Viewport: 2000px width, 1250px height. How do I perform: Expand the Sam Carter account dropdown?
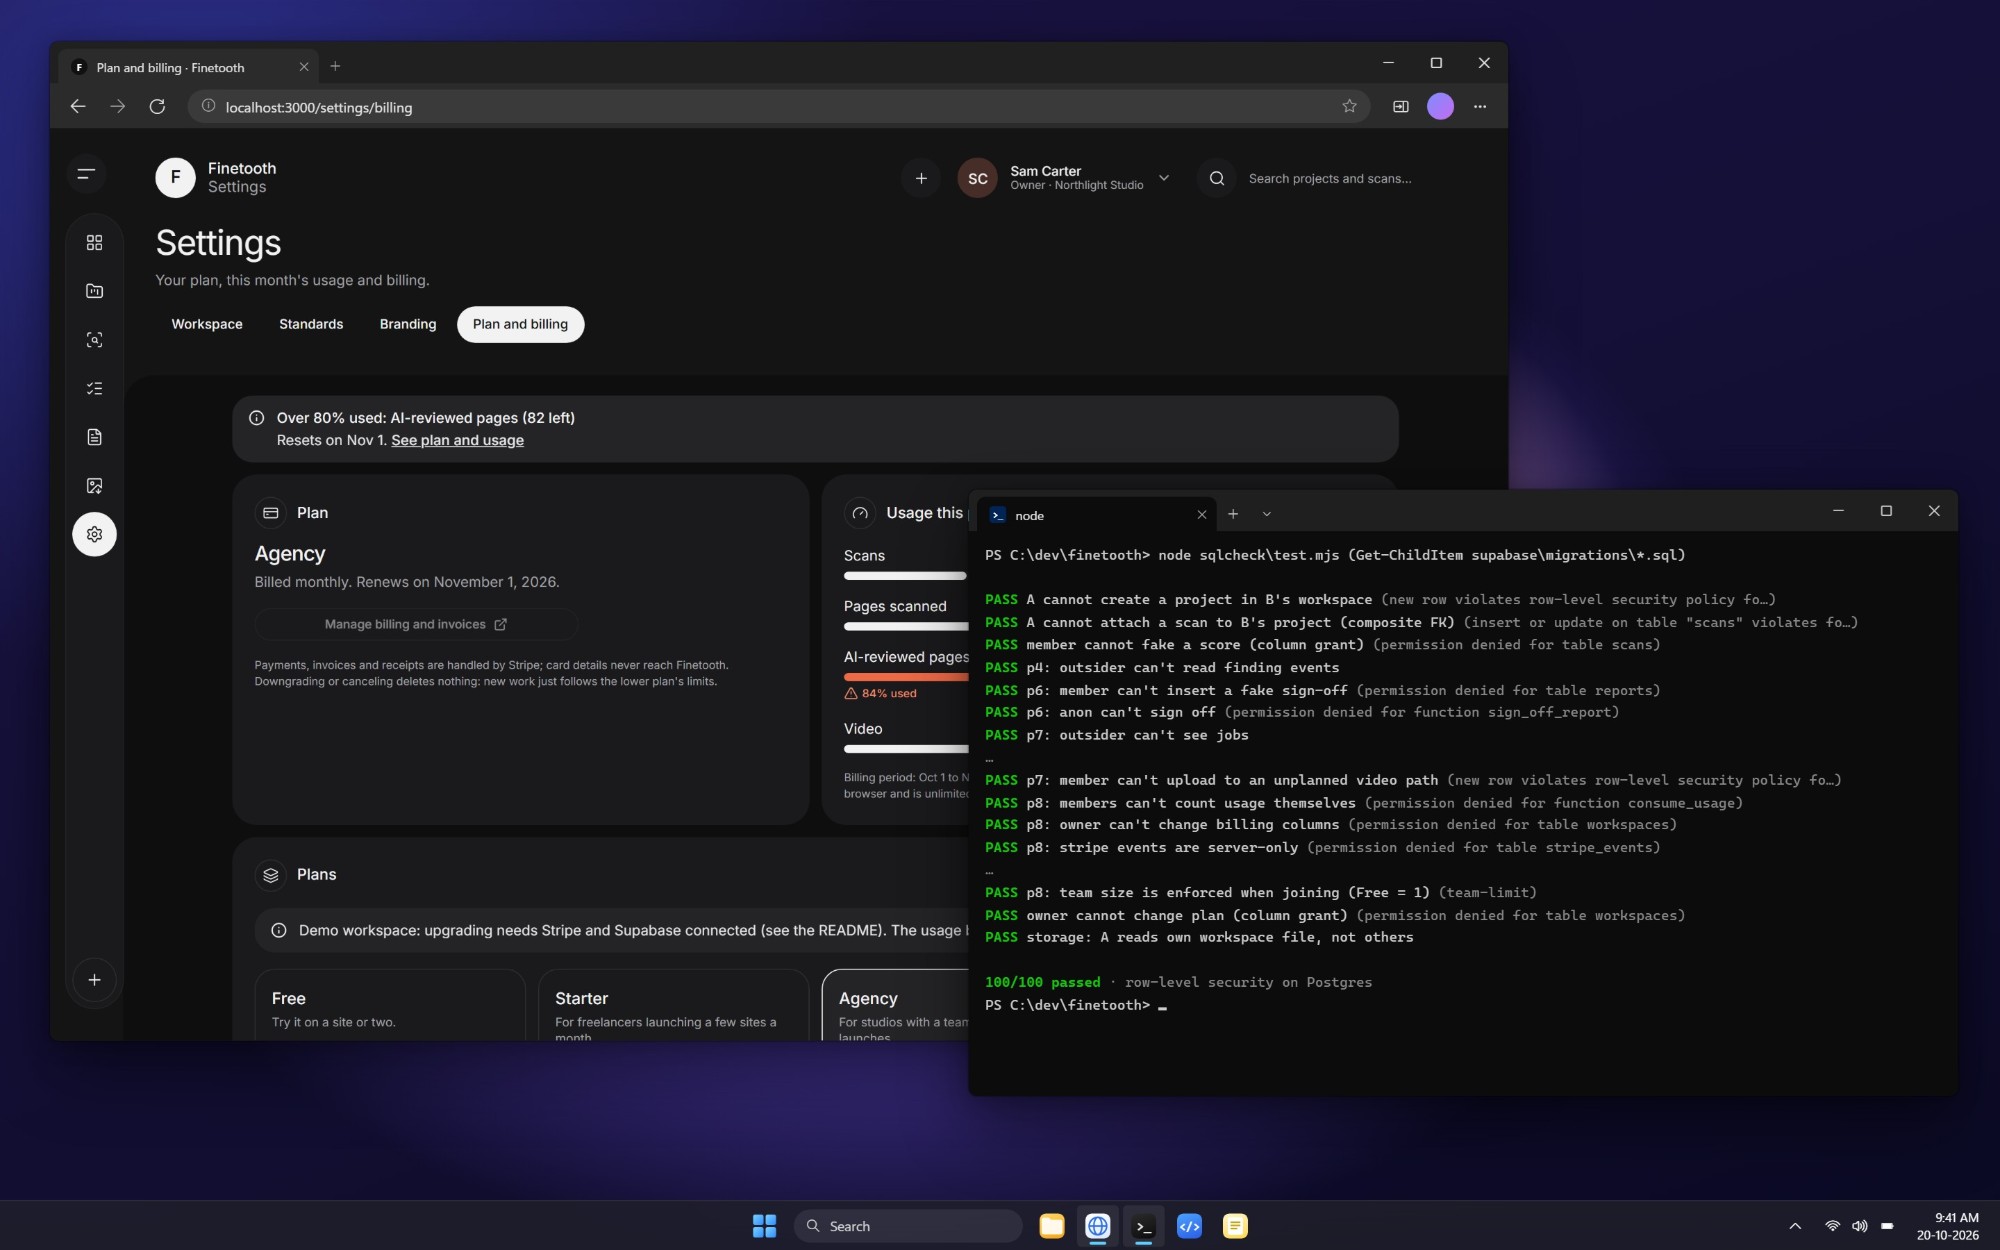click(x=1164, y=178)
